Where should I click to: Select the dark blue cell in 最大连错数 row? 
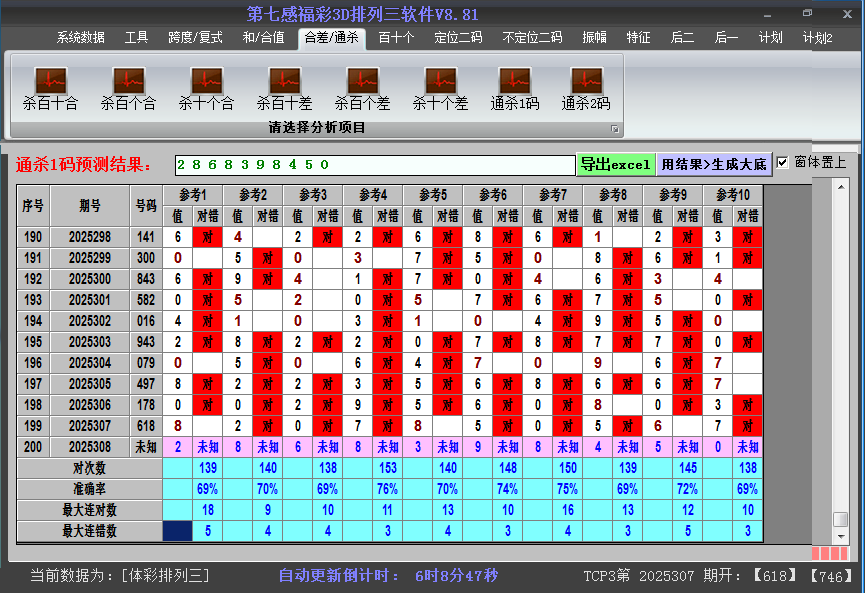pyautogui.click(x=178, y=531)
